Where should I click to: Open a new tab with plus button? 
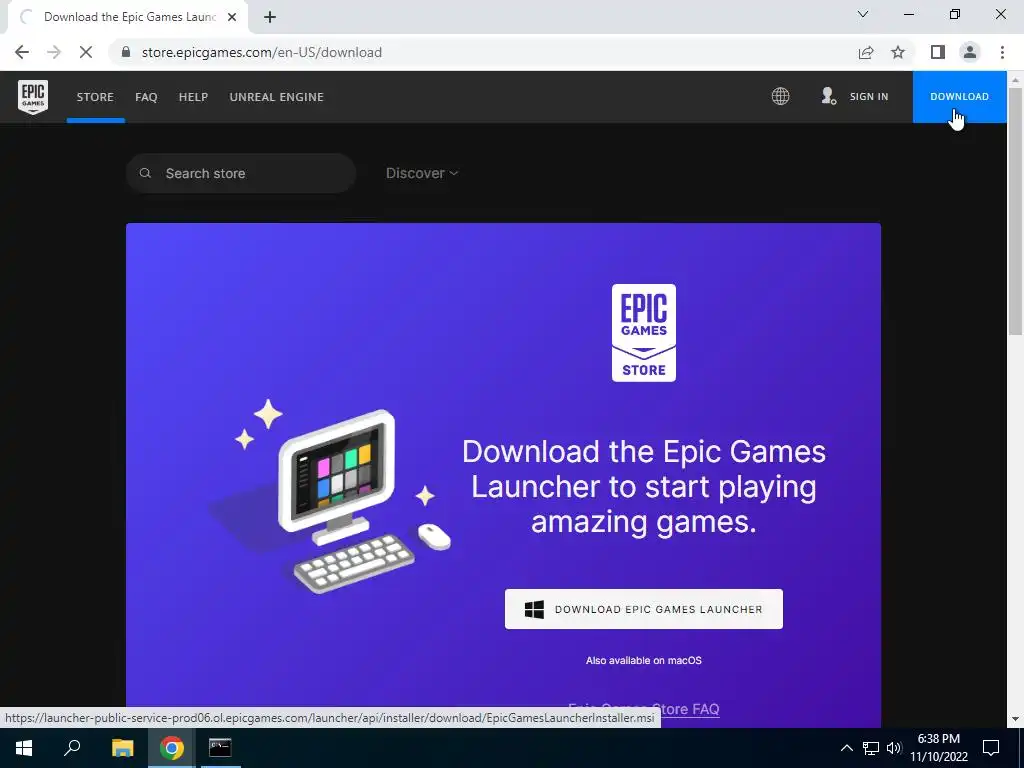[x=270, y=17]
